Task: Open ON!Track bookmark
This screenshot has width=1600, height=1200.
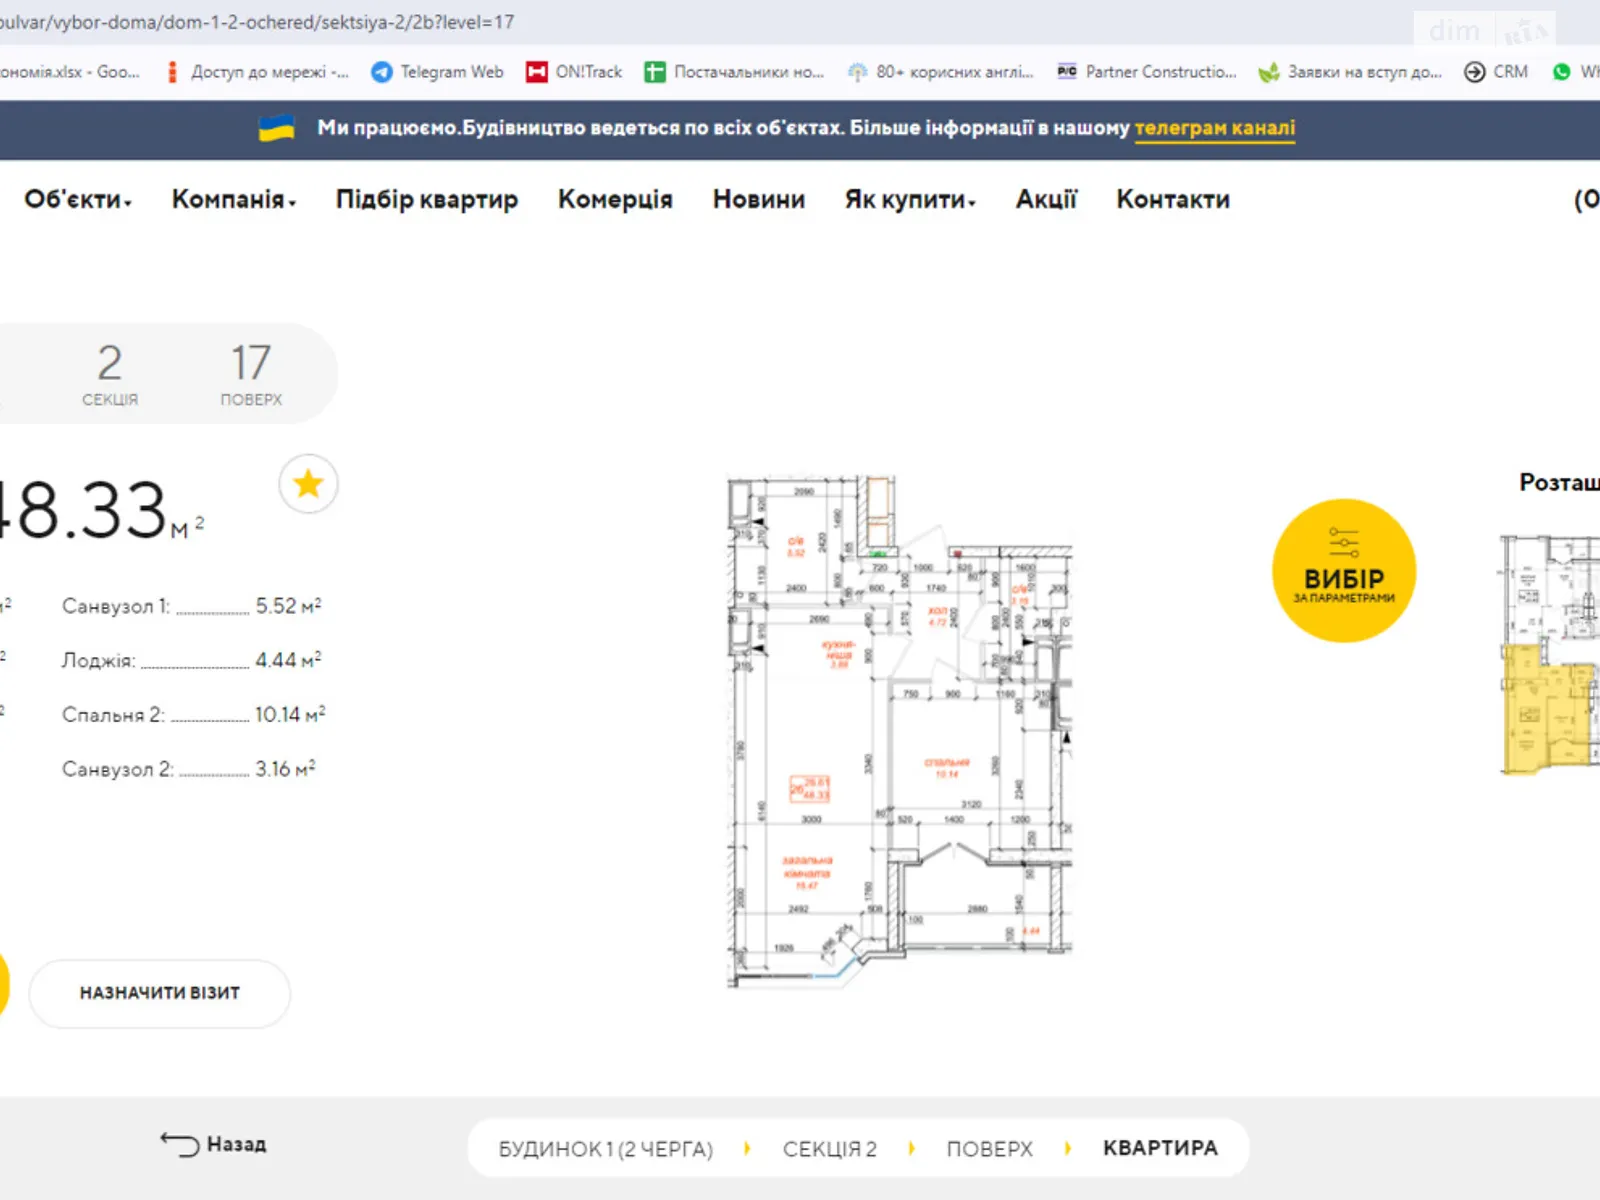Action: pos(574,72)
